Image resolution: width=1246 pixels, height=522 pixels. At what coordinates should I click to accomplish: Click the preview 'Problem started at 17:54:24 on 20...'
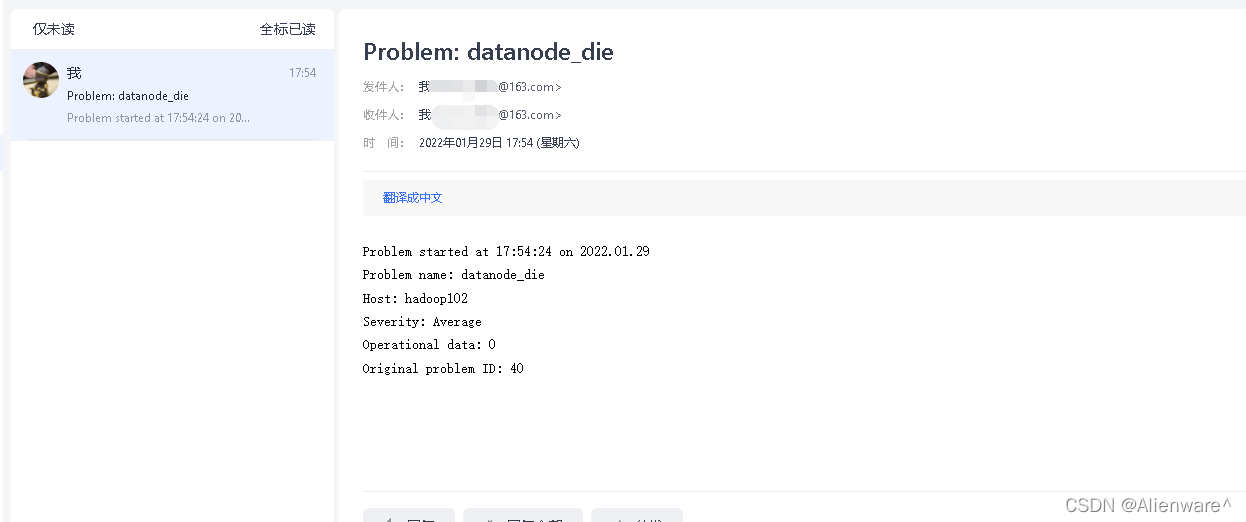(x=158, y=118)
